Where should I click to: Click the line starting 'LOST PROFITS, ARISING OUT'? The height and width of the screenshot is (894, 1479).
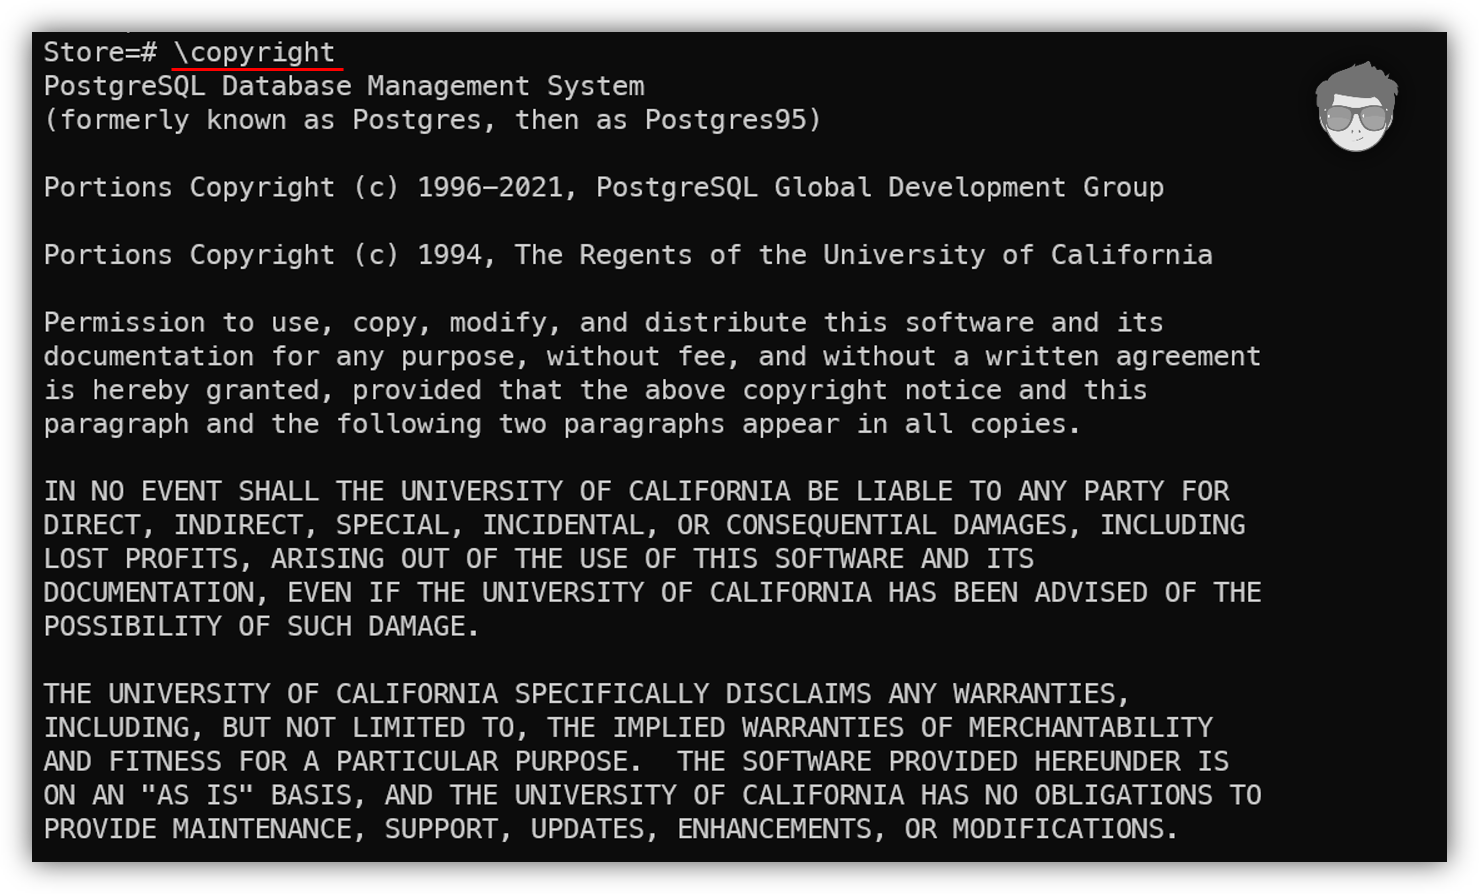pos(539,559)
